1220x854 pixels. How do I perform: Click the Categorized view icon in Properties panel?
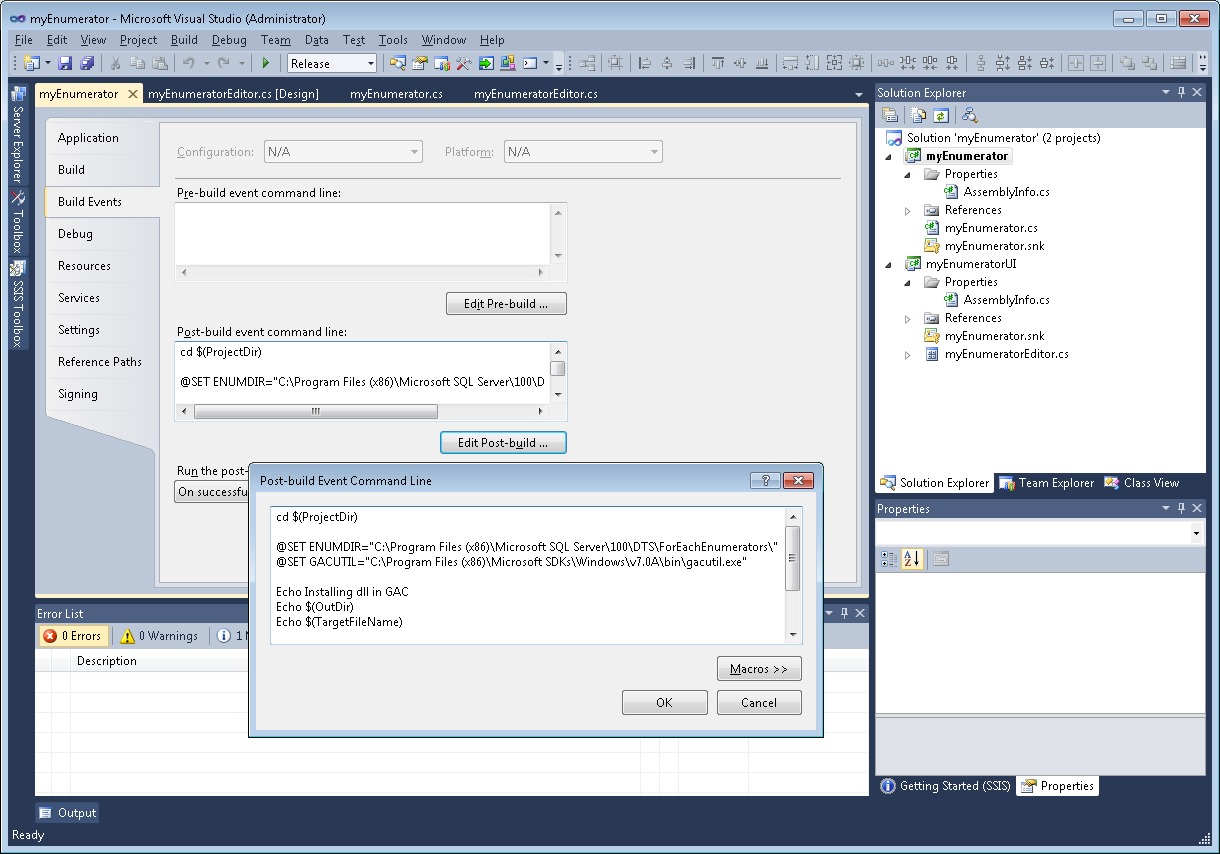(890, 559)
